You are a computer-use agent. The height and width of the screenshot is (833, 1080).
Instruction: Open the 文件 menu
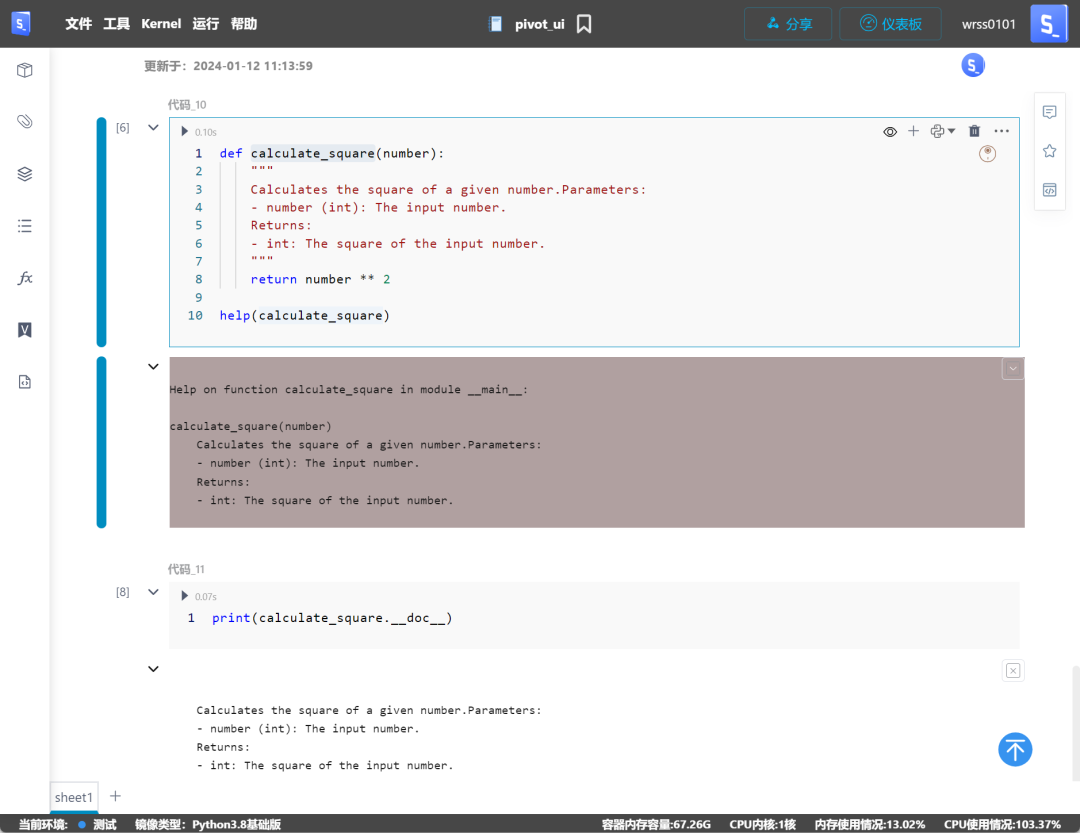tap(79, 24)
